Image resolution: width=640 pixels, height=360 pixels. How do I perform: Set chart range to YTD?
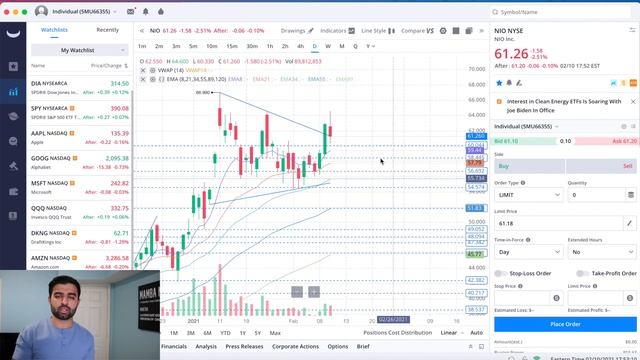[x=225, y=333]
